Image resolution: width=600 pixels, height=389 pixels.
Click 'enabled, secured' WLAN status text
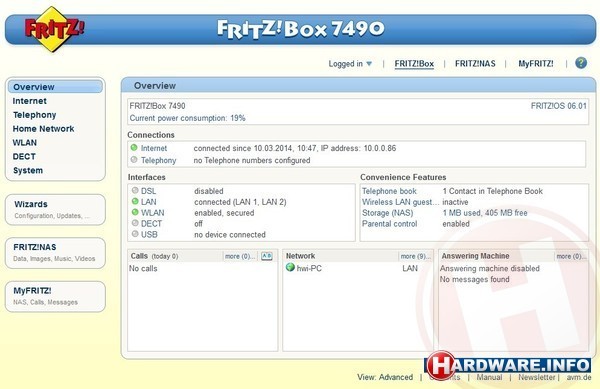224,213
